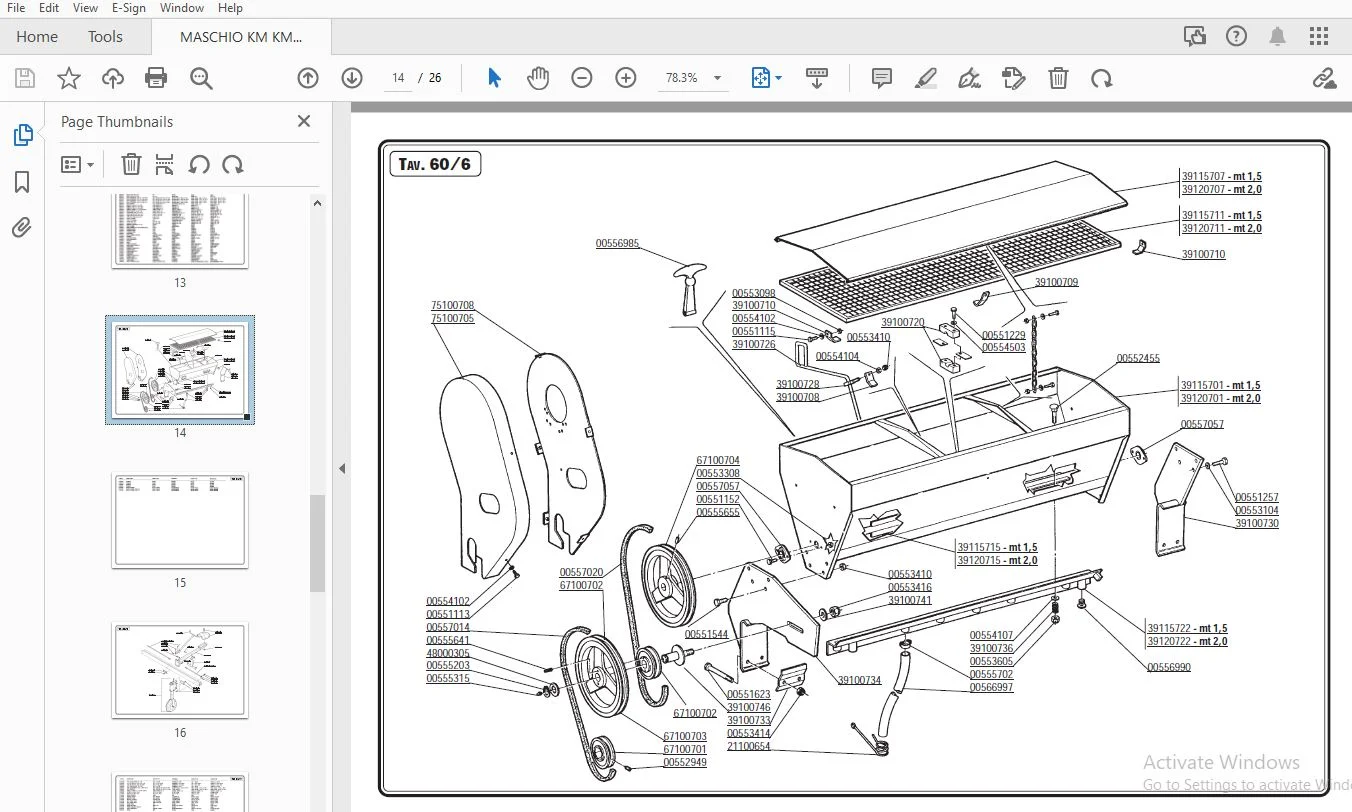Click the current page number field
Viewport: 1352px width, 812px height.
(399, 78)
